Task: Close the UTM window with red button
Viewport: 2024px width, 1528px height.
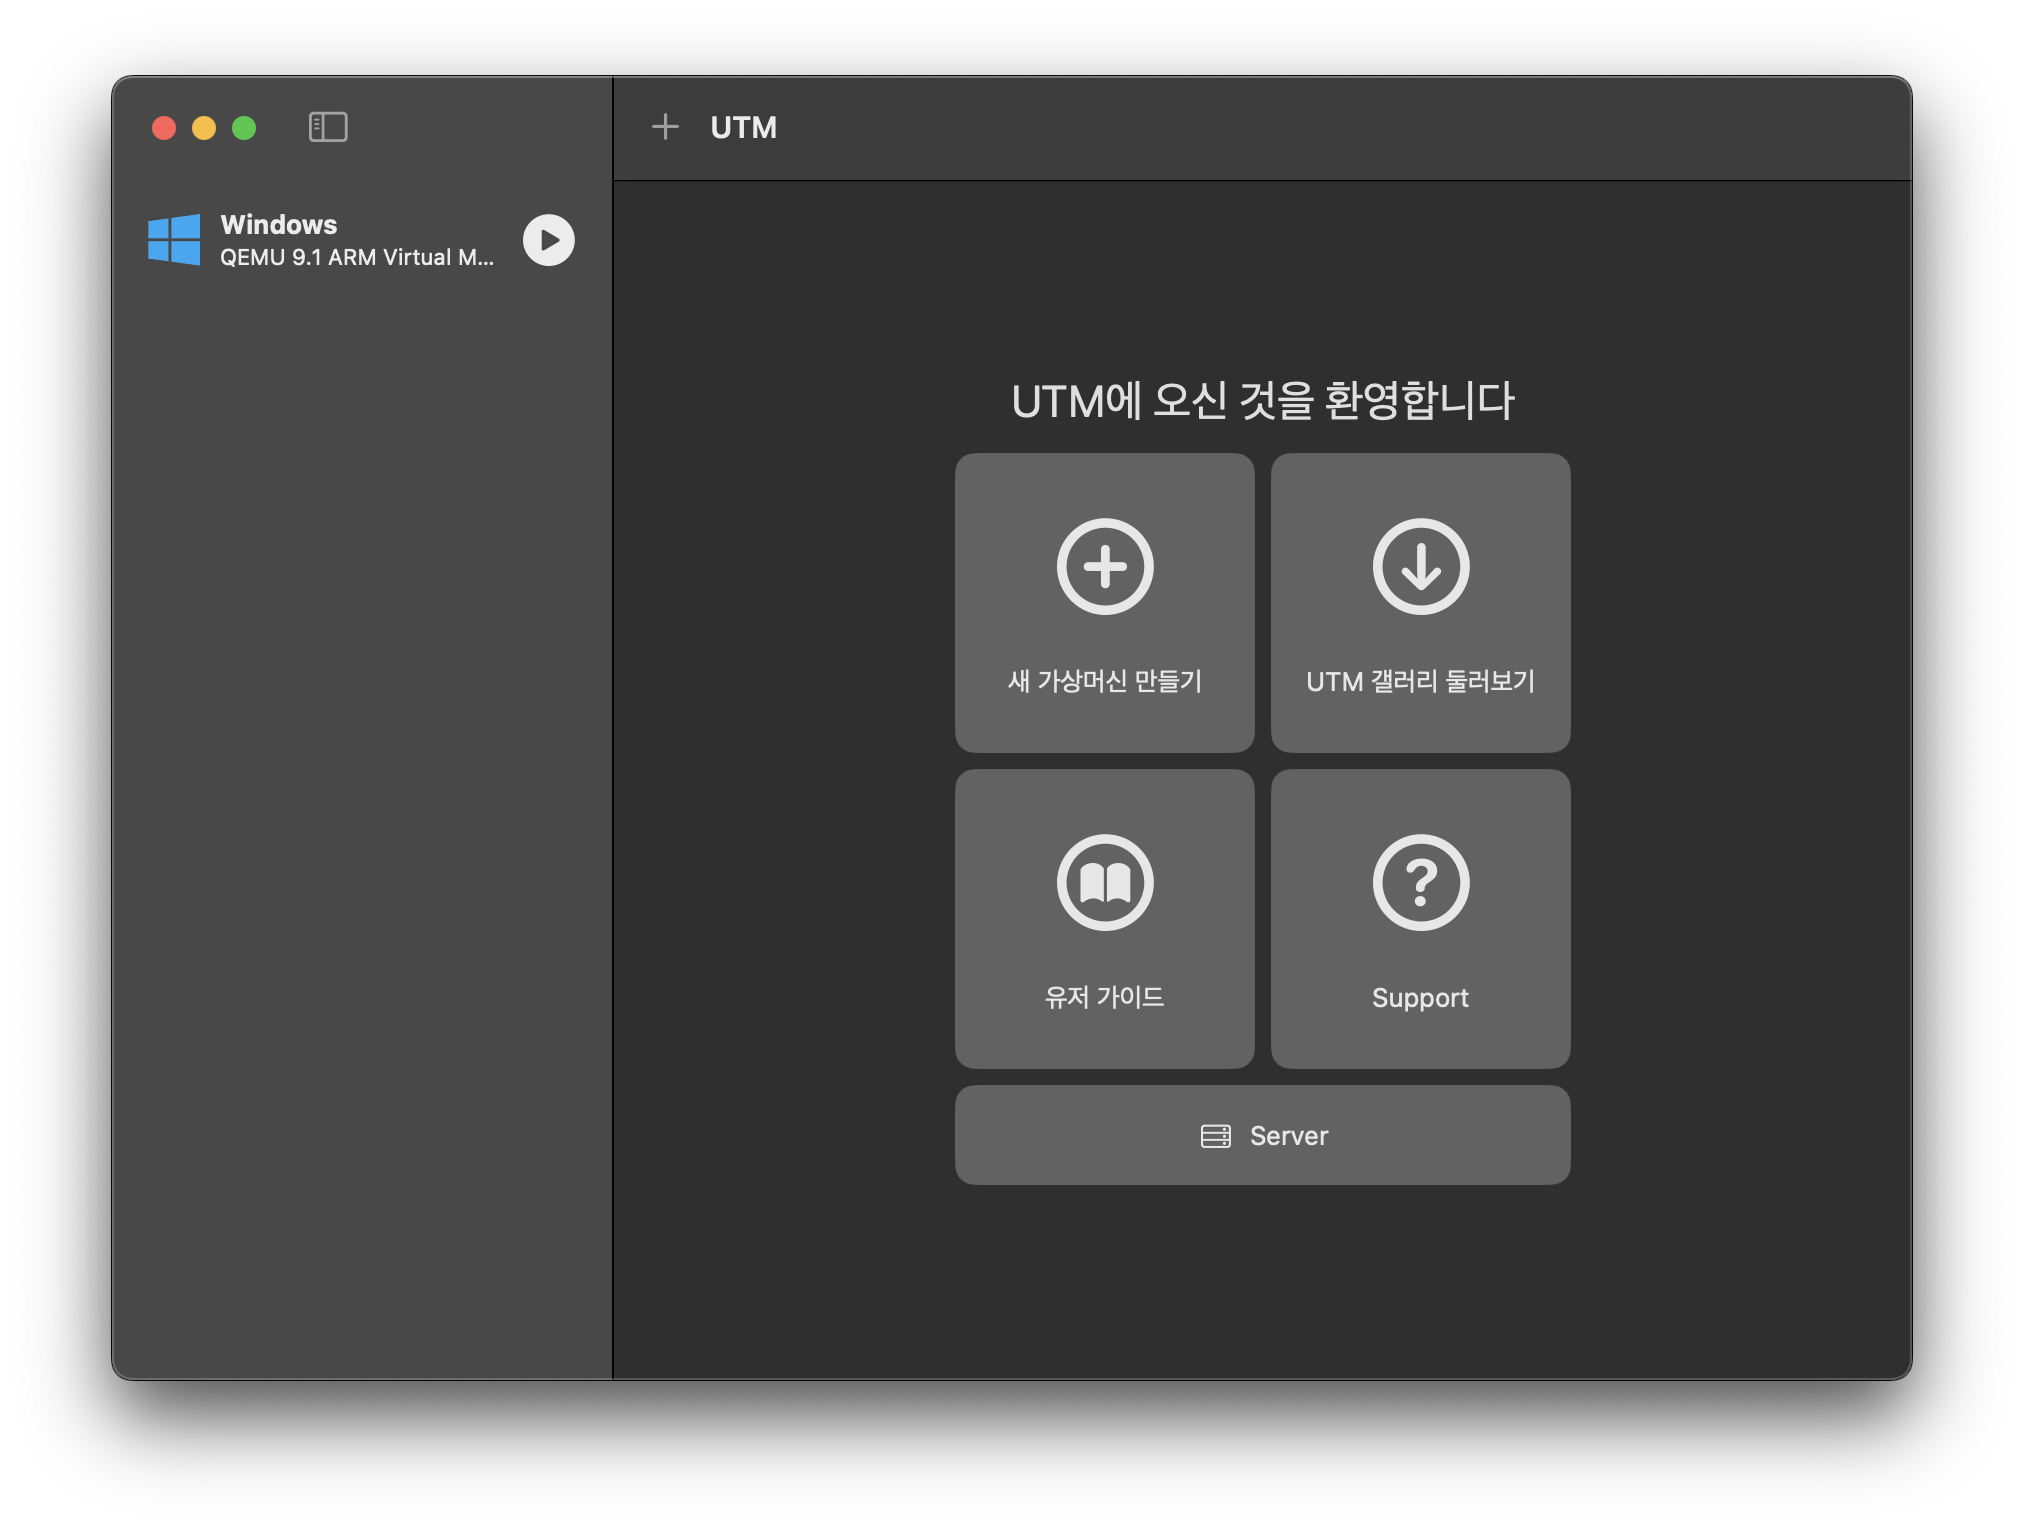Action: point(164,128)
